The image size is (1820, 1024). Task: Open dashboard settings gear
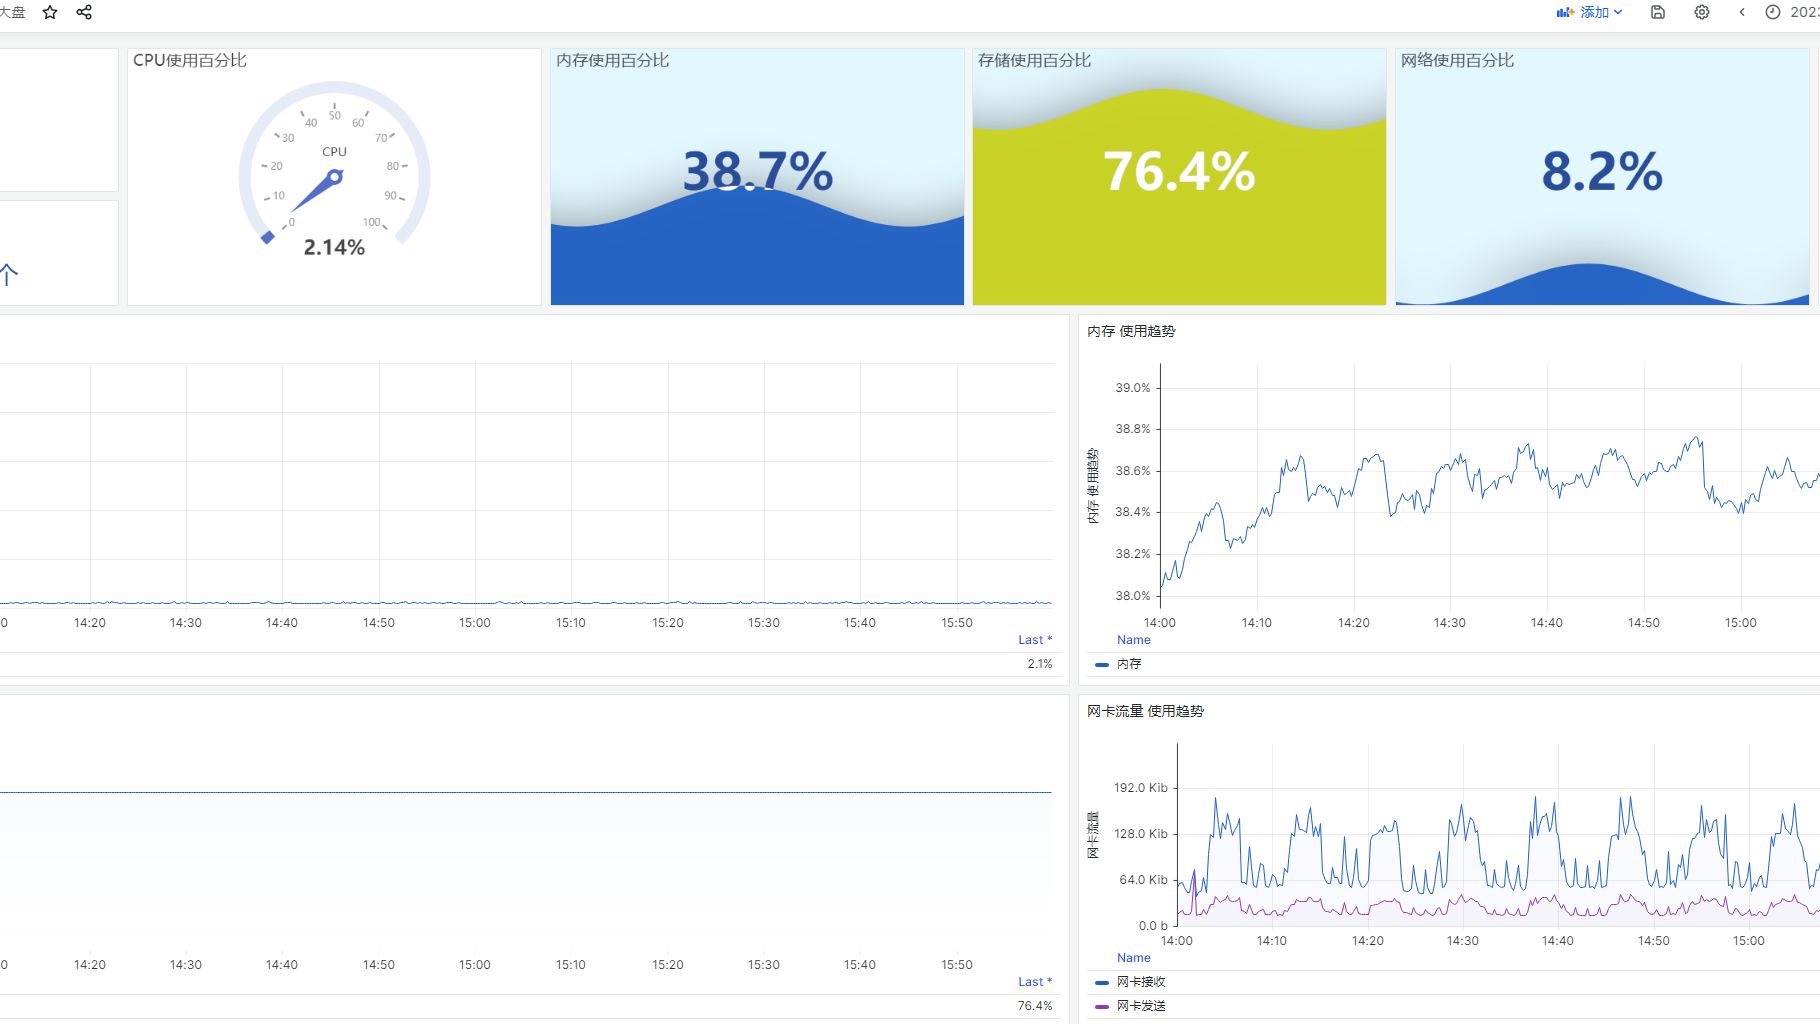pyautogui.click(x=1702, y=12)
